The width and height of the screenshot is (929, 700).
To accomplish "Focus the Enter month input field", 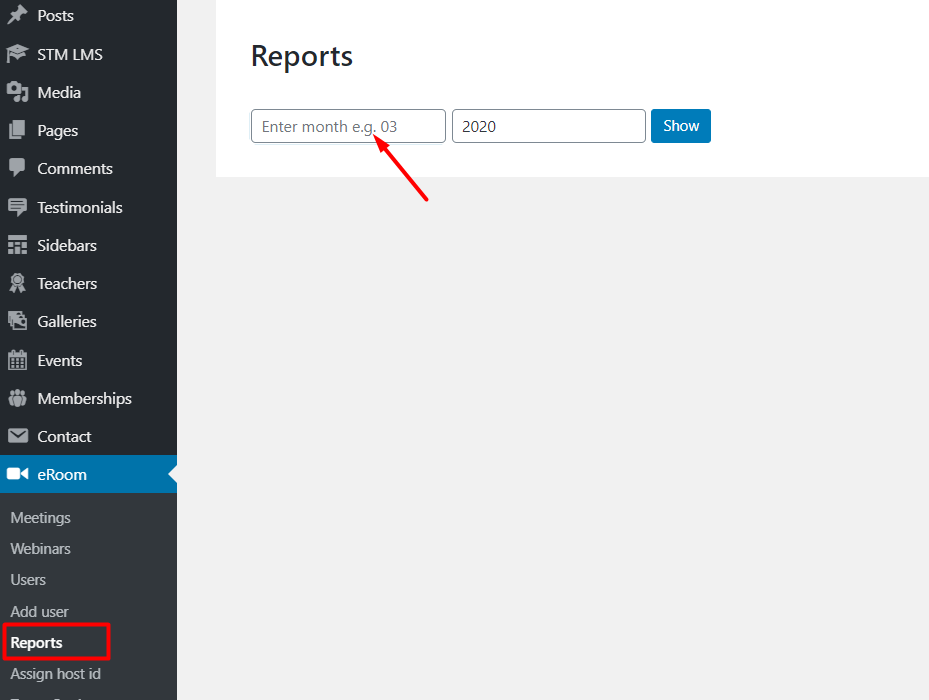I will click(x=348, y=126).
